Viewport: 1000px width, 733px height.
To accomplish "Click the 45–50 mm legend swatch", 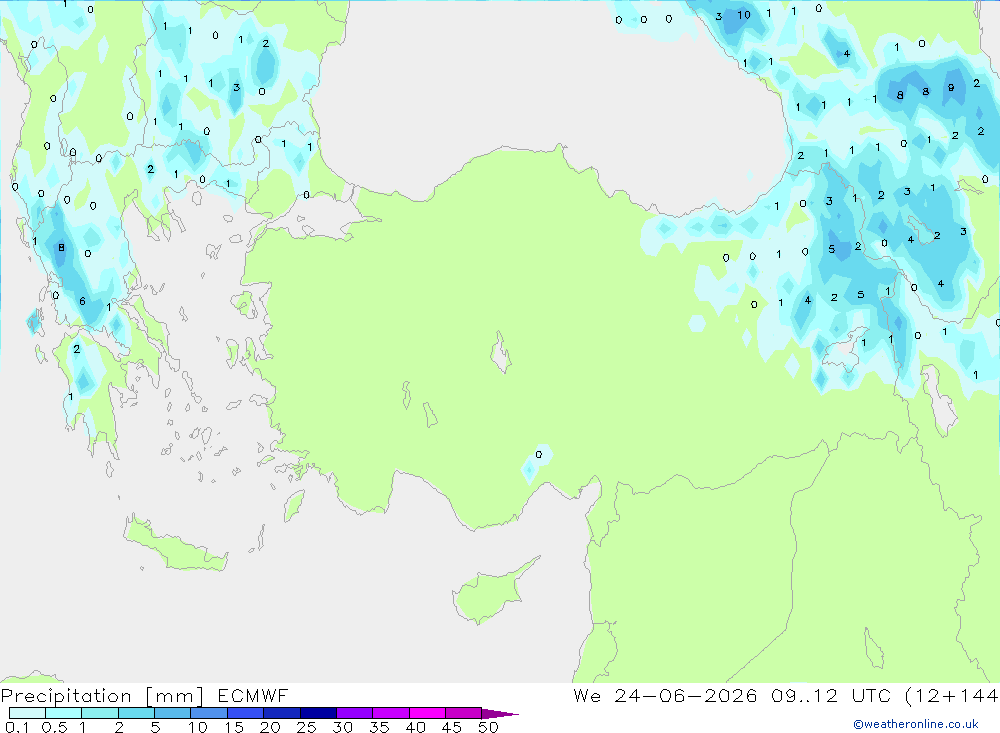I will [464, 713].
